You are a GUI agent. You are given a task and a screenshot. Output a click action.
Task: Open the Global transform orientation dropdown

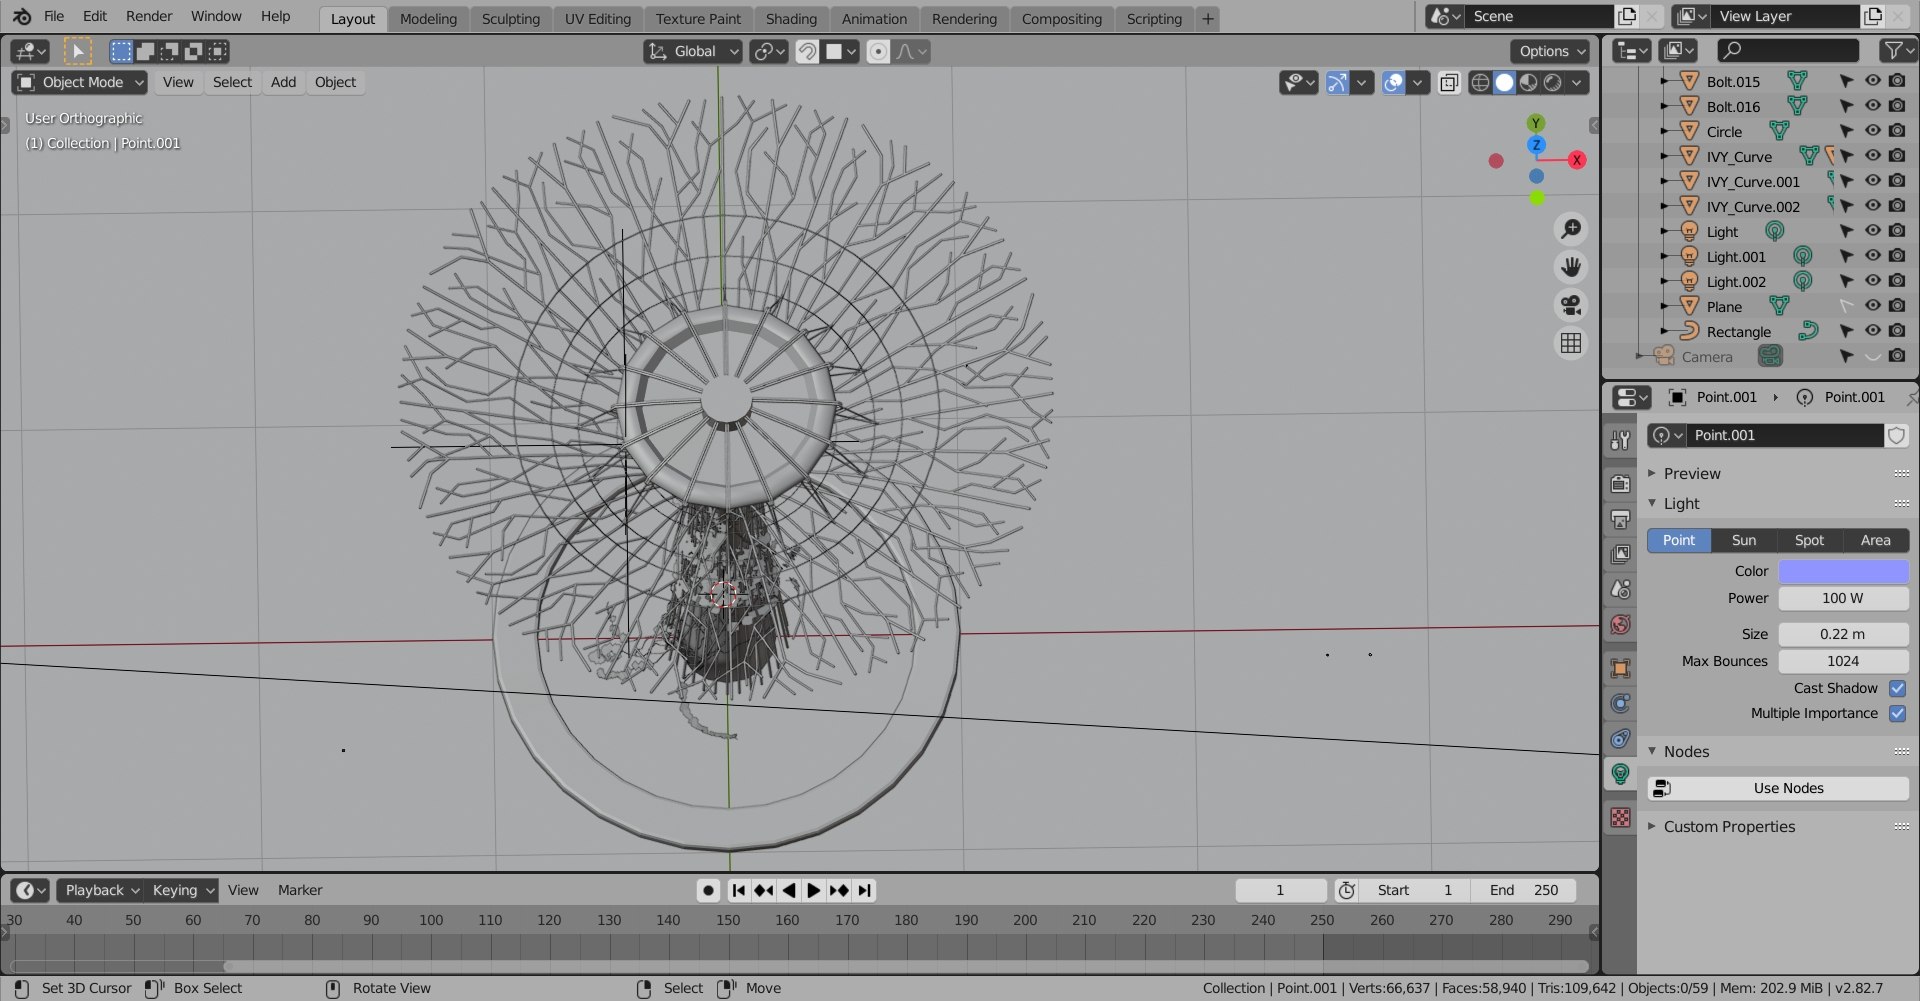point(693,51)
